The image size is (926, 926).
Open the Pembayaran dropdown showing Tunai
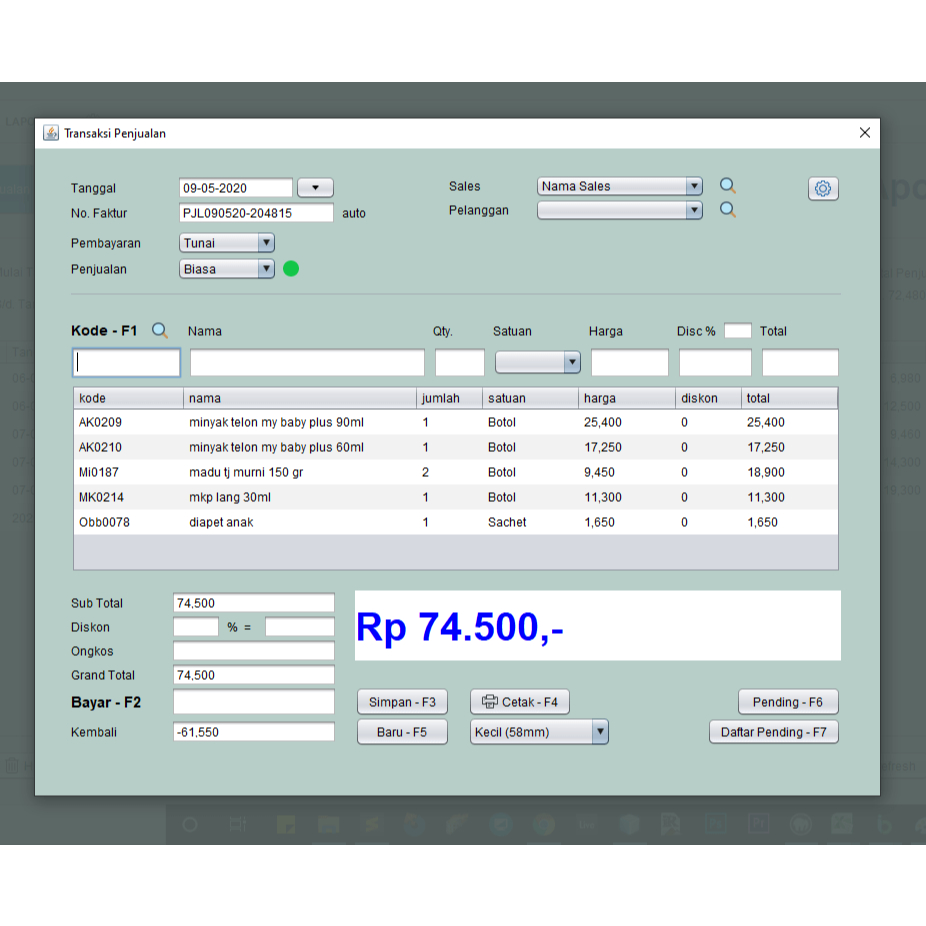point(266,242)
